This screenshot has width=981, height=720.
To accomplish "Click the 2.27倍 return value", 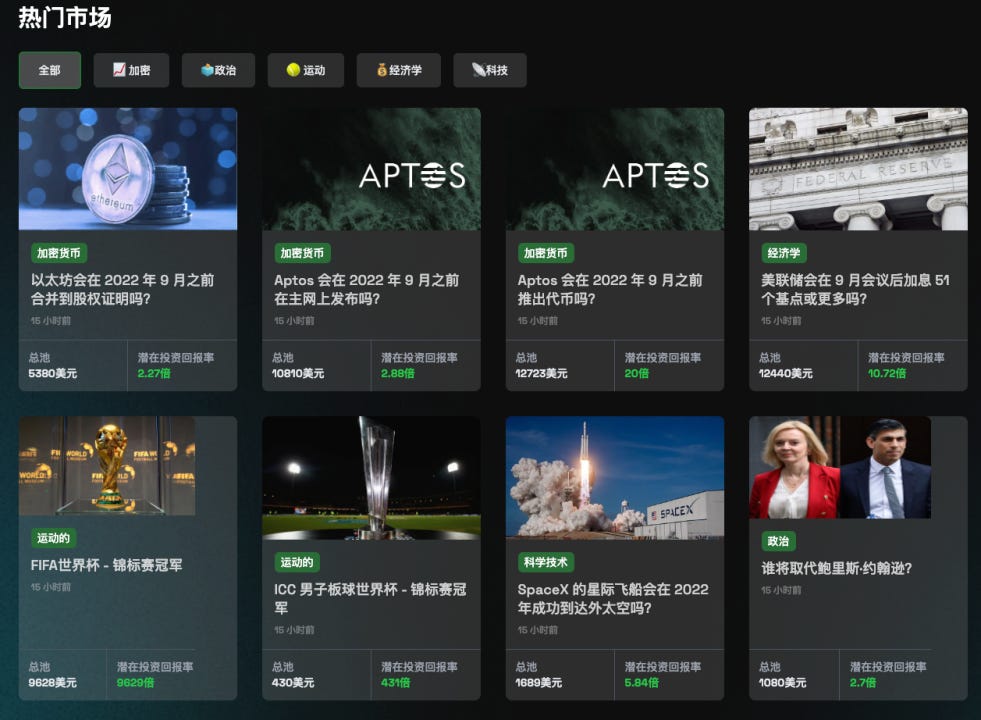I will [154, 373].
